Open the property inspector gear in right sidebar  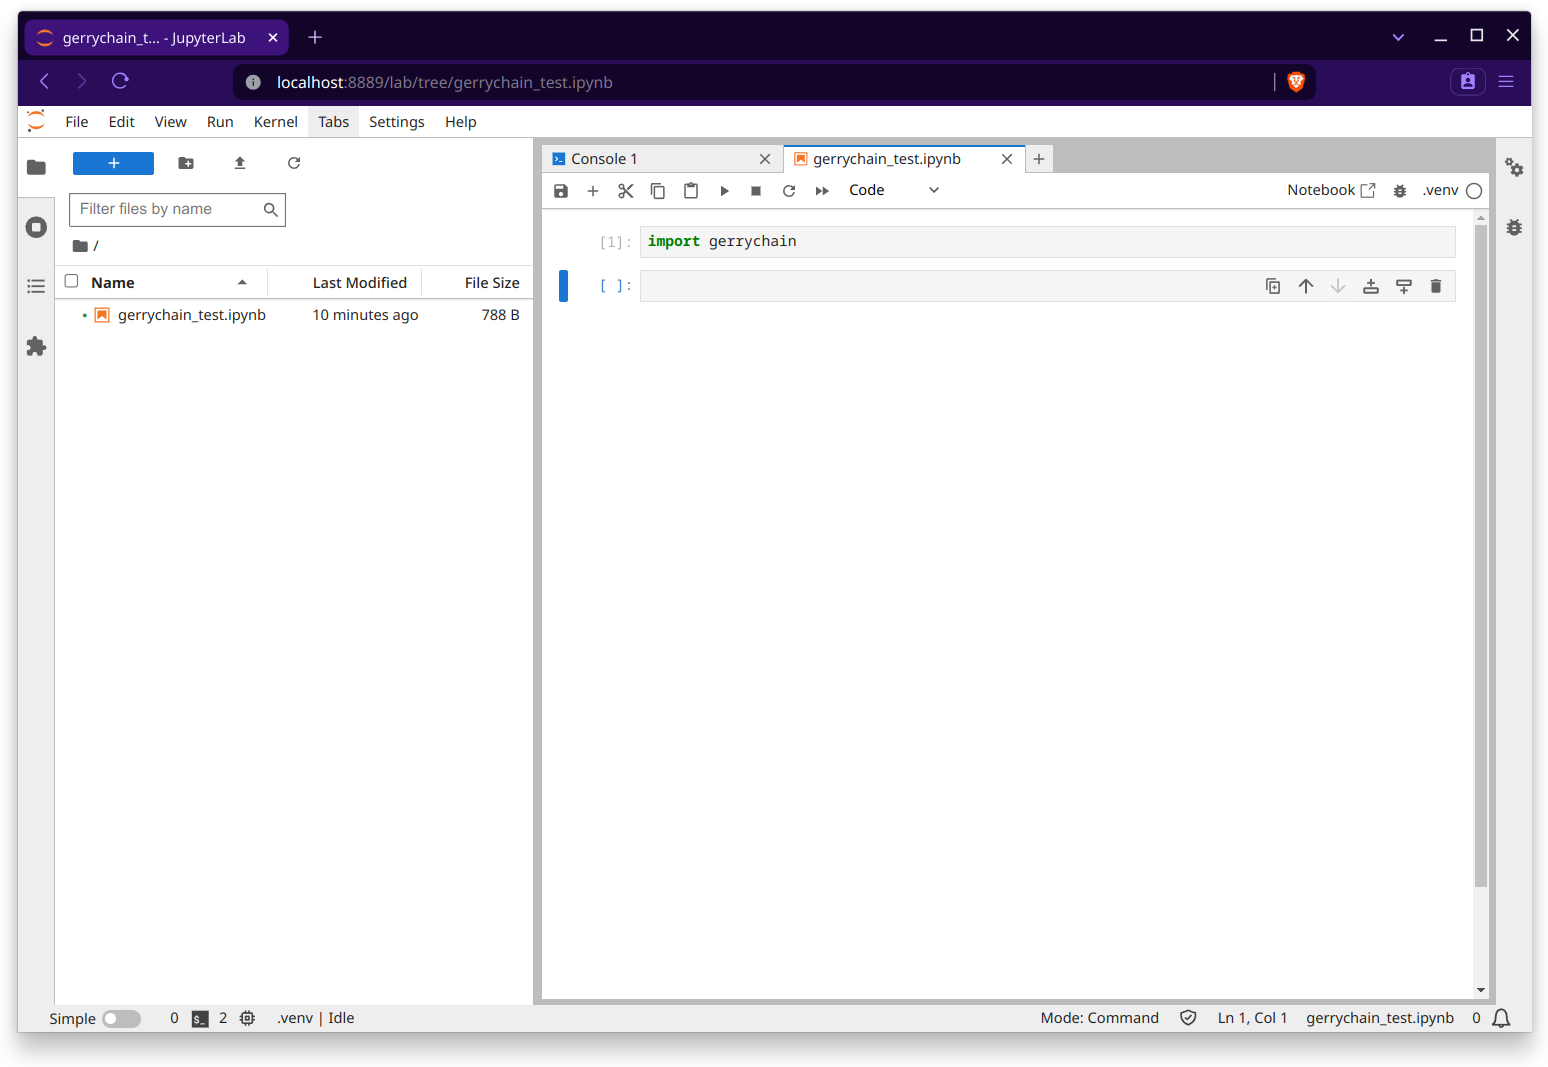click(1515, 168)
